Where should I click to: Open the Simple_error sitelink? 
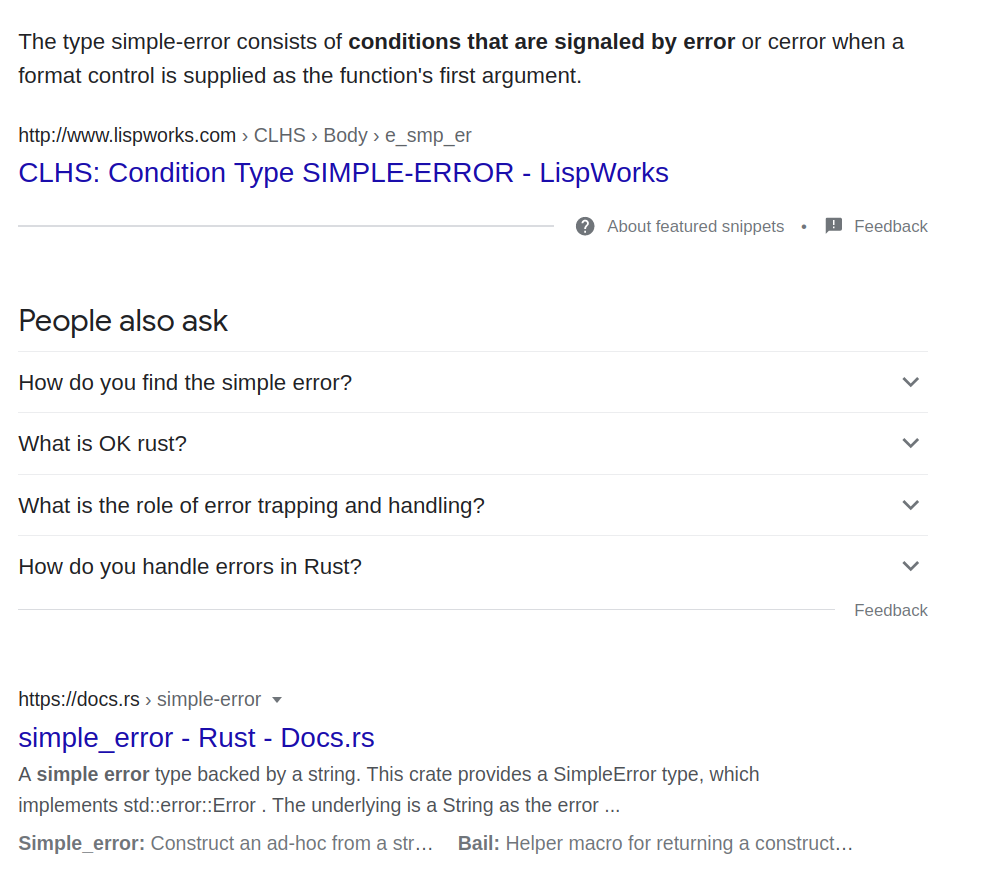(x=81, y=843)
